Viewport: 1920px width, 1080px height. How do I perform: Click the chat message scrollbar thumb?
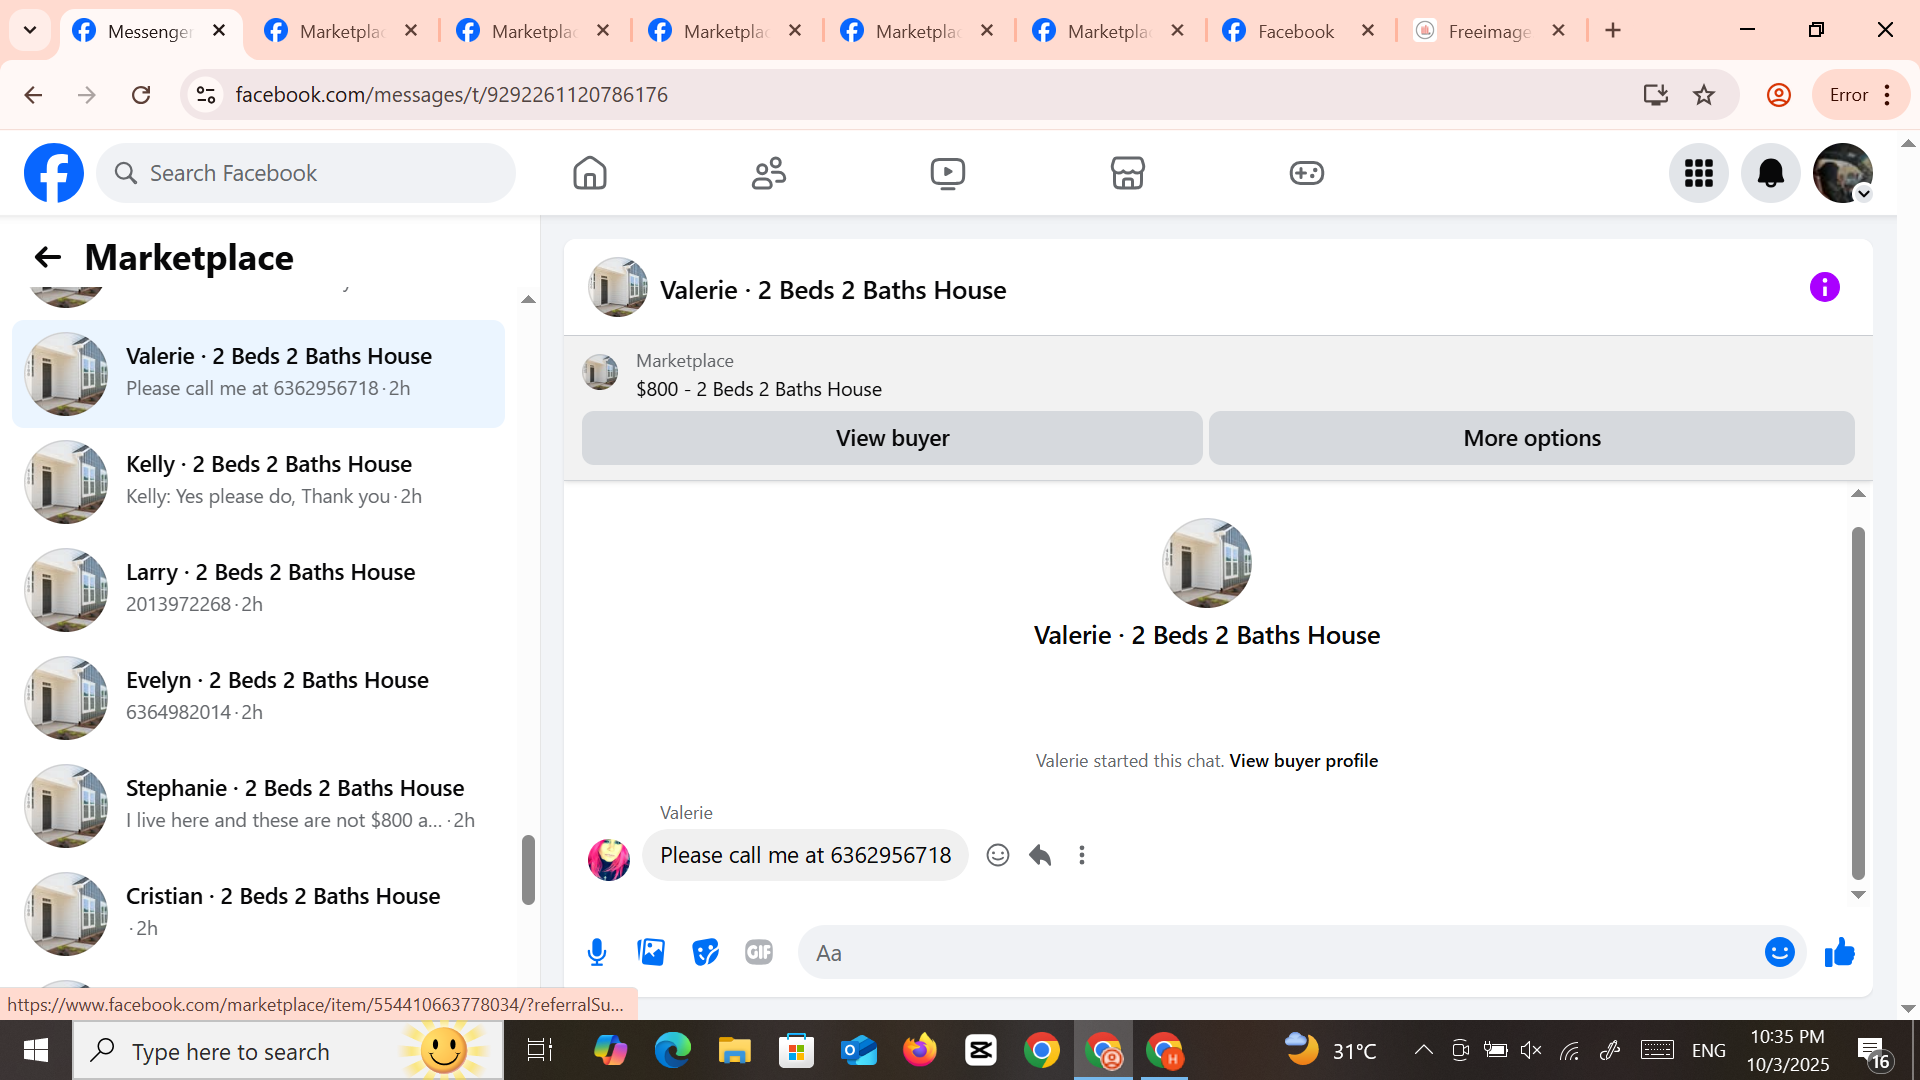pyautogui.click(x=1858, y=702)
